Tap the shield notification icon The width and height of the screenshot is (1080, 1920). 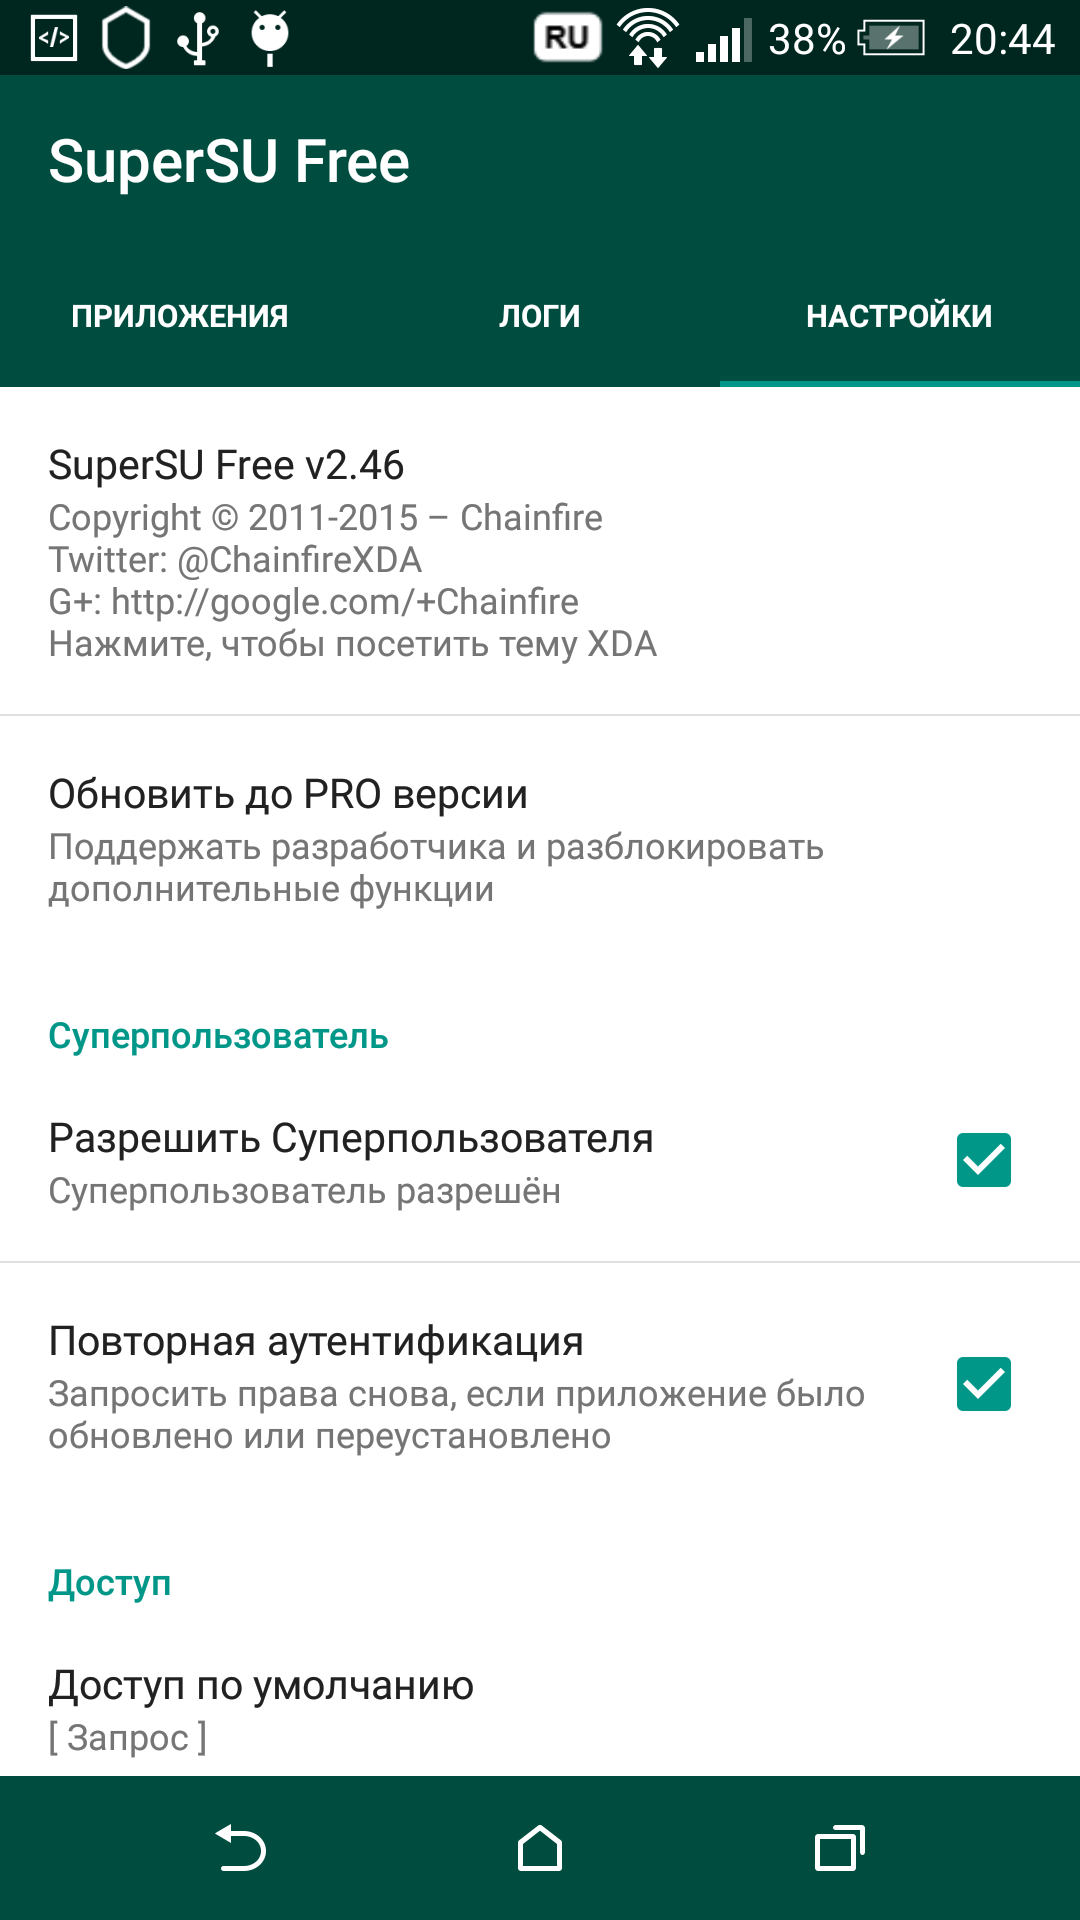point(126,39)
